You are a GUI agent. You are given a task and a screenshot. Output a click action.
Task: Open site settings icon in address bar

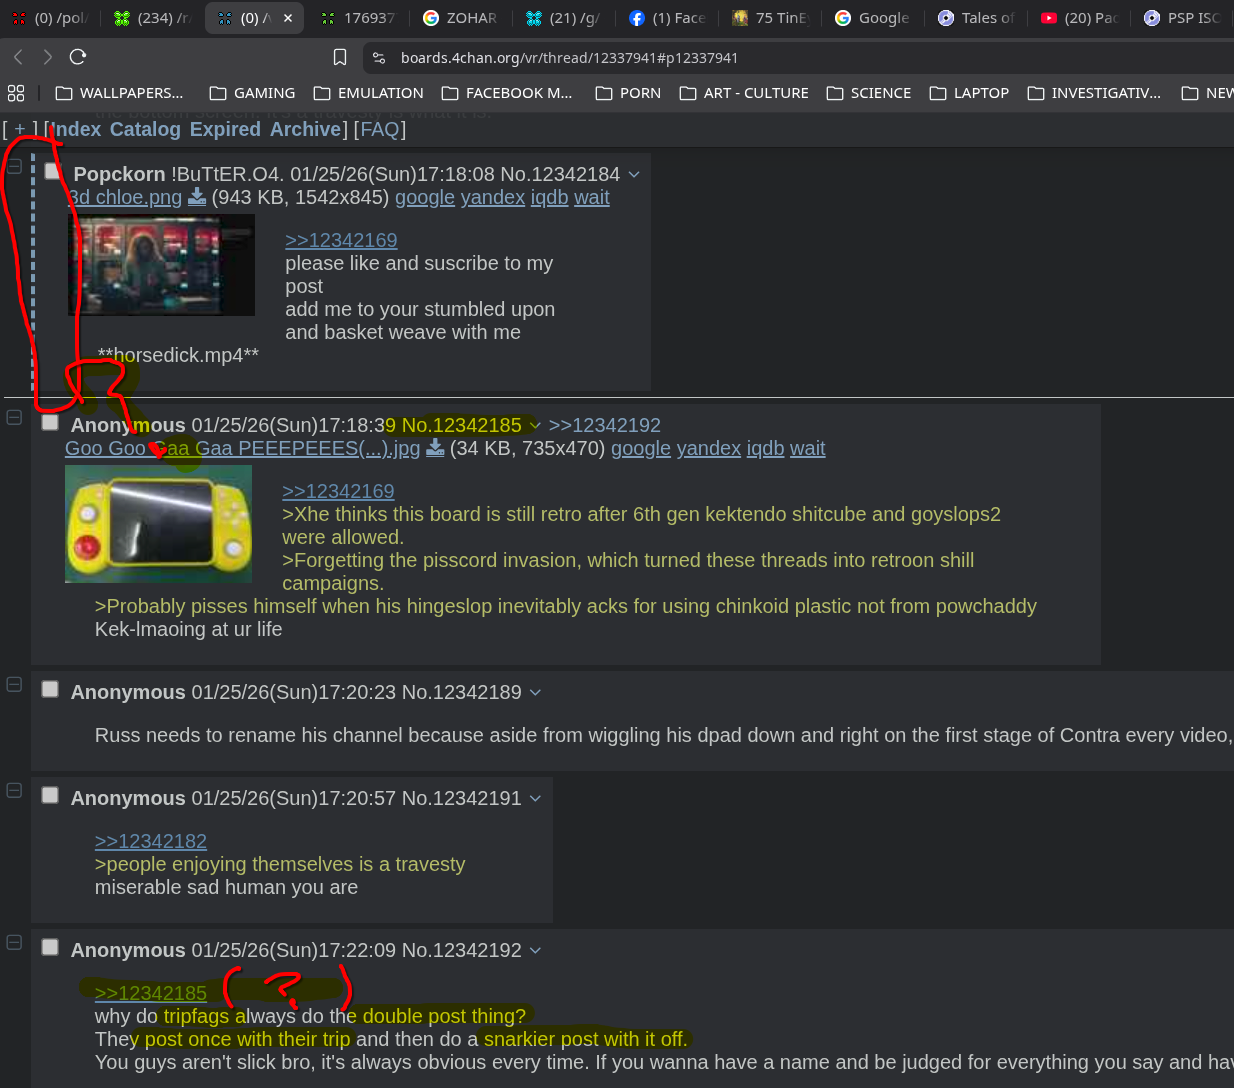coord(379,58)
